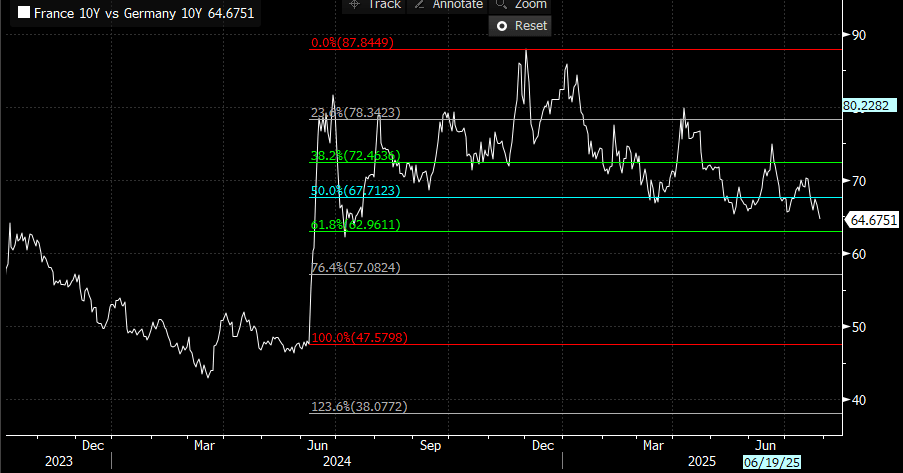The height and width of the screenshot is (473, 903).
Task: Click the 2023 Dec label on time axis
Action: tap(93, 446)
